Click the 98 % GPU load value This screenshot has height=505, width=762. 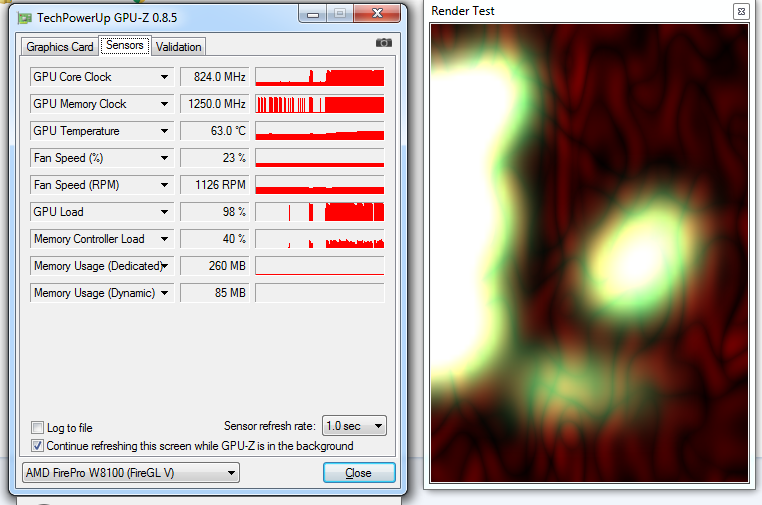click(x=214, y=212)
